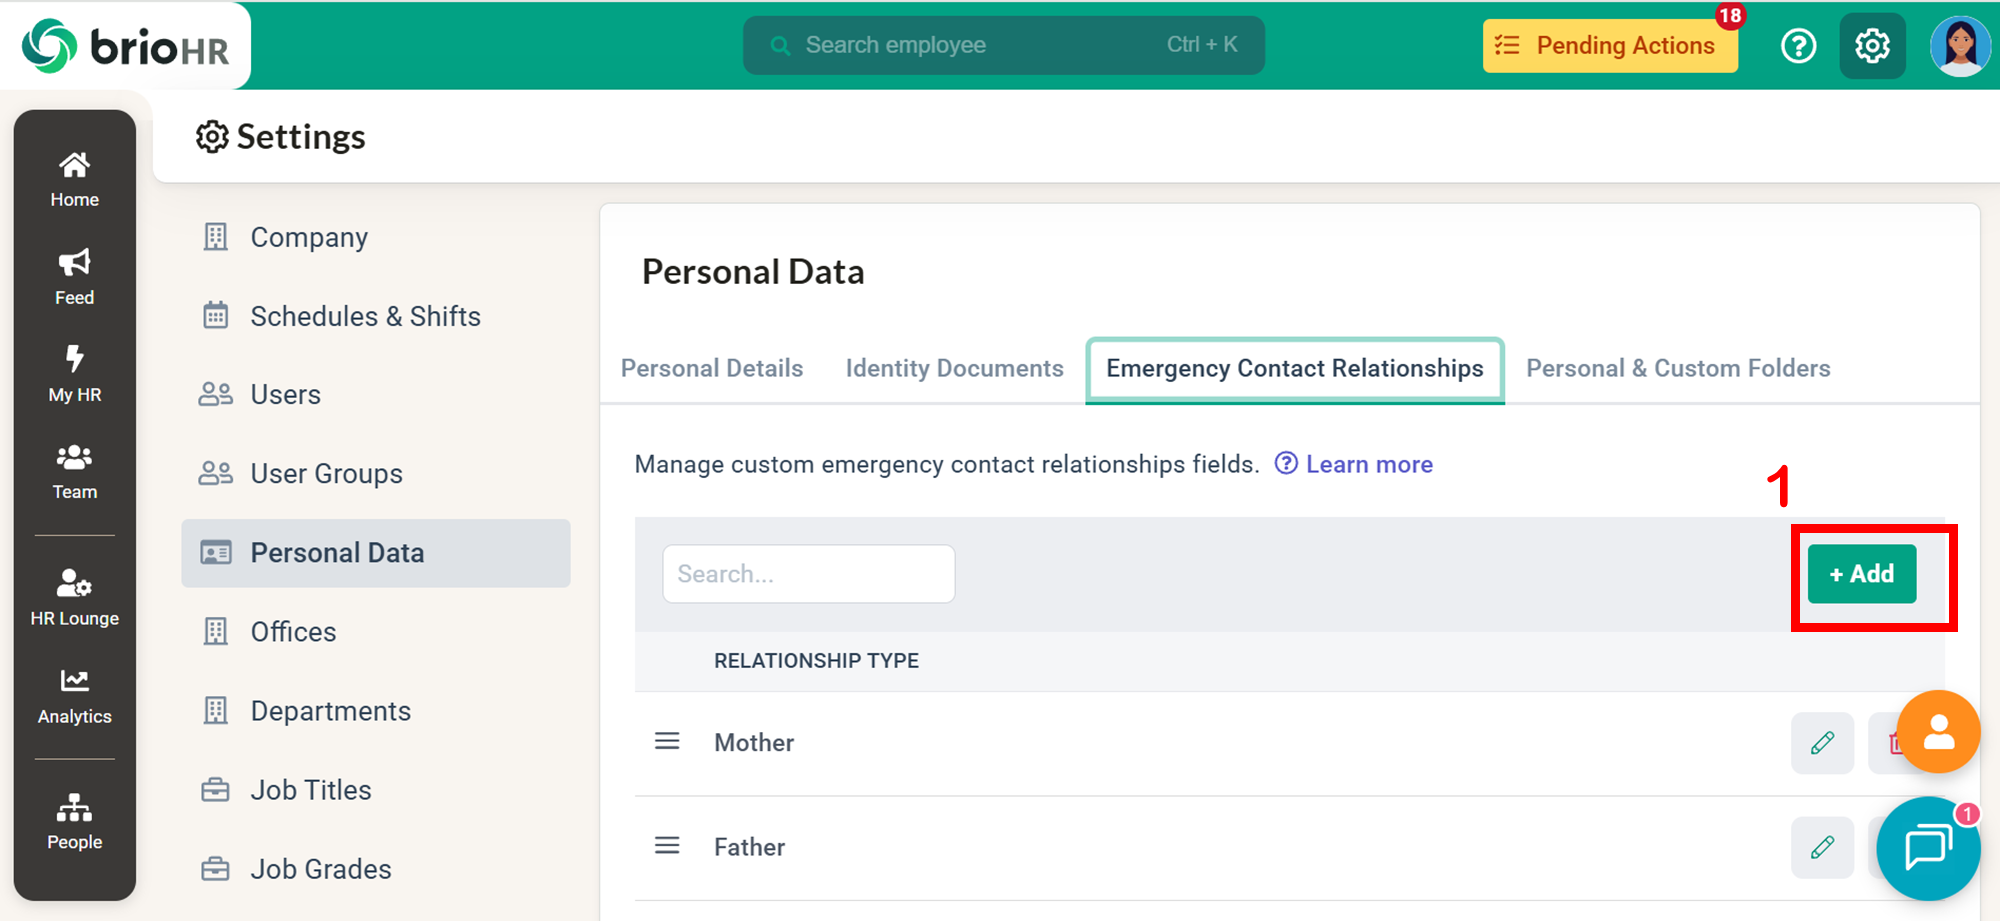Click the help question mark icon
Screen dimensions: 2000x921
tap(1798, 46)
